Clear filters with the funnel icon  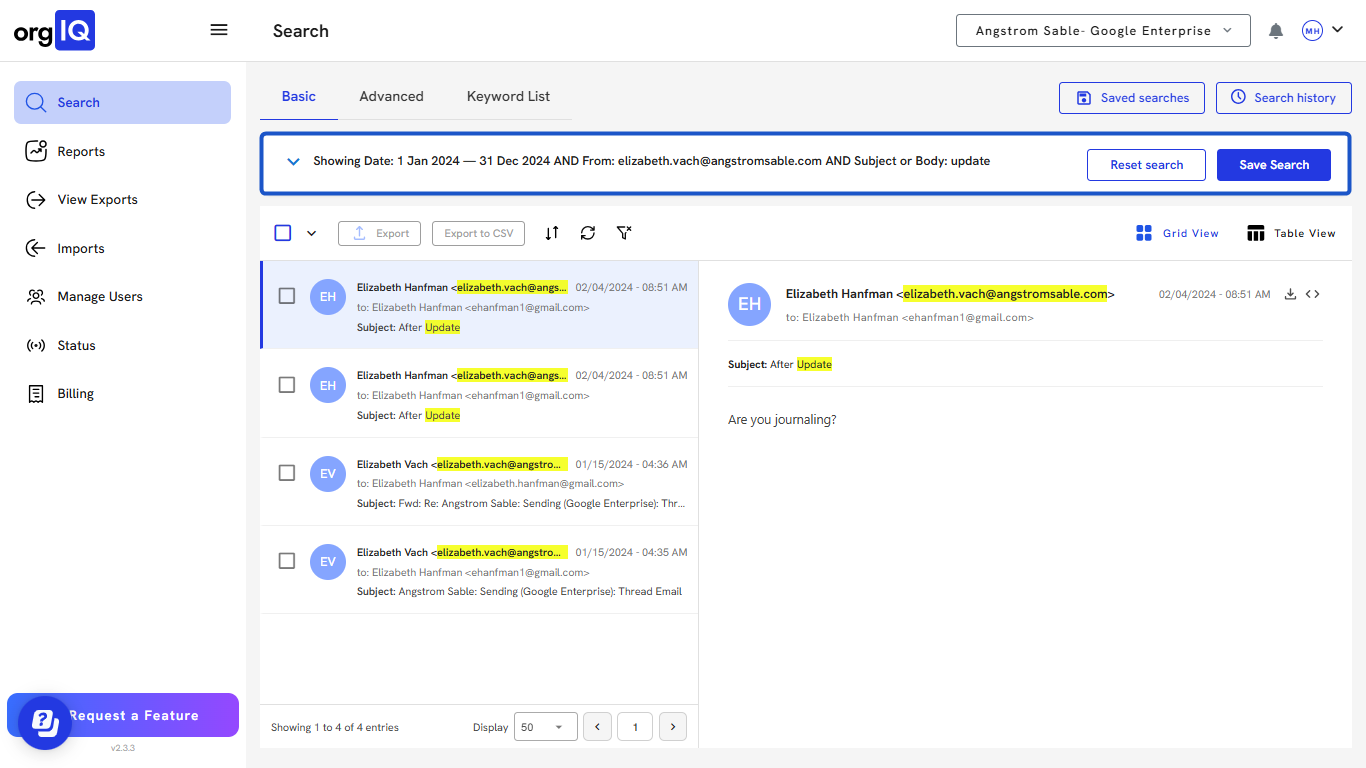coord(624,233)
